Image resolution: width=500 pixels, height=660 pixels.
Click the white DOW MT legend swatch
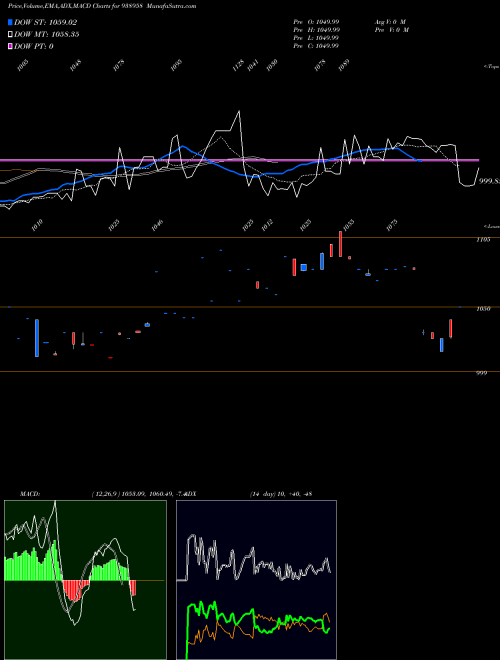11,34
